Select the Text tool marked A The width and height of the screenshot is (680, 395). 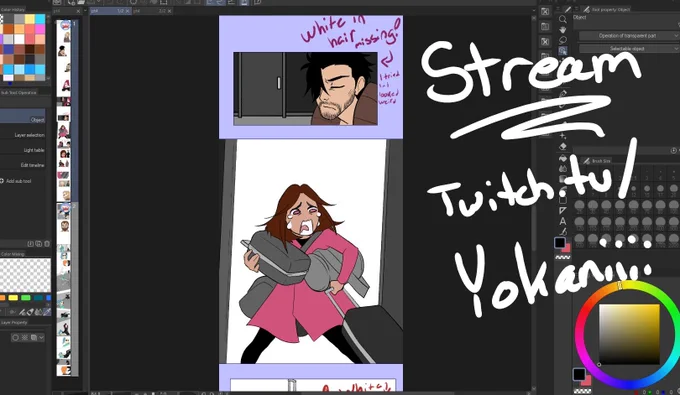pos(562,221)
